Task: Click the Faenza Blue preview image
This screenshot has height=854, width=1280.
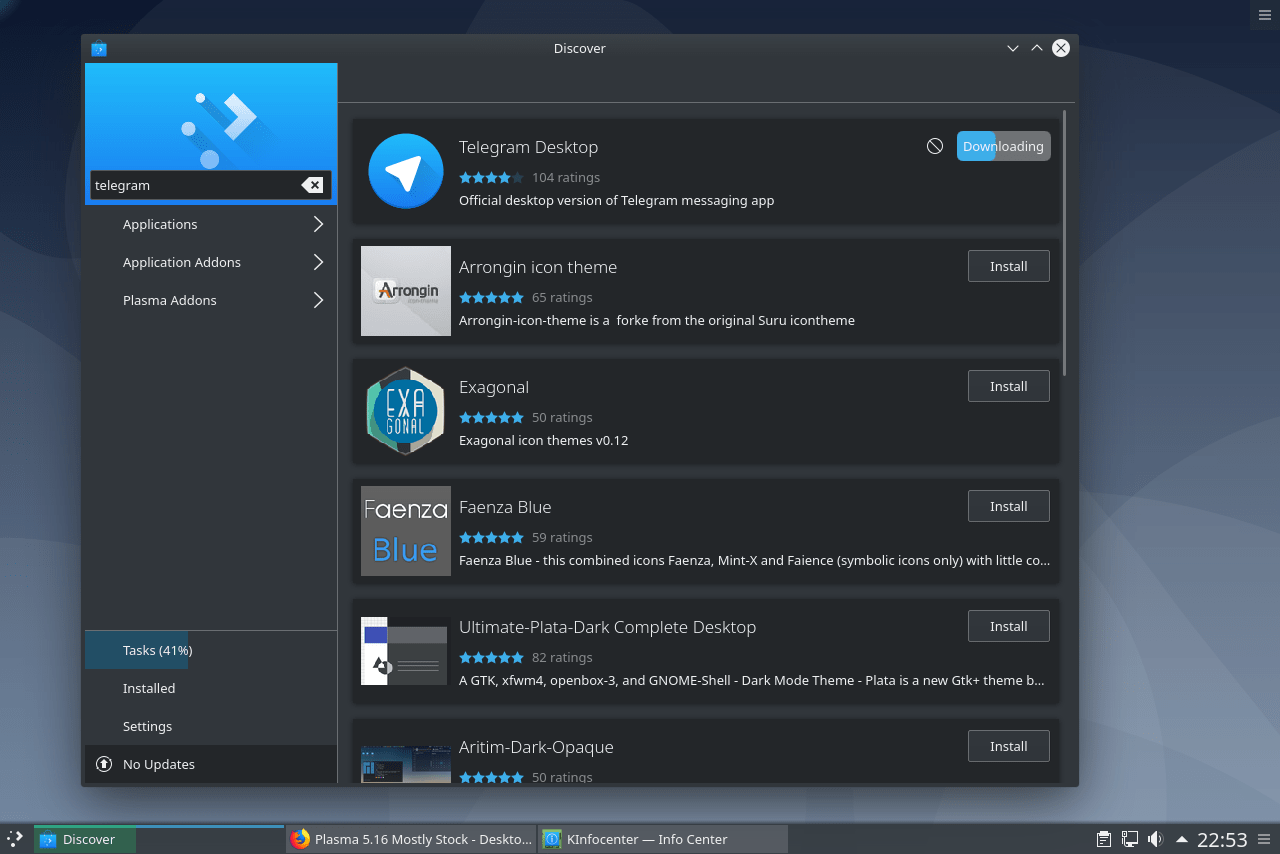Action: tap(405, 531)
